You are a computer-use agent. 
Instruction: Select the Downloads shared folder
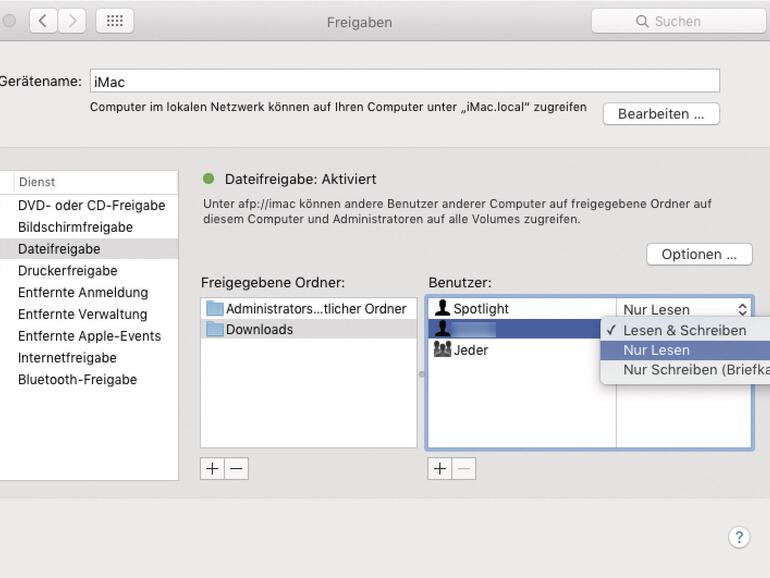[308, 329]
